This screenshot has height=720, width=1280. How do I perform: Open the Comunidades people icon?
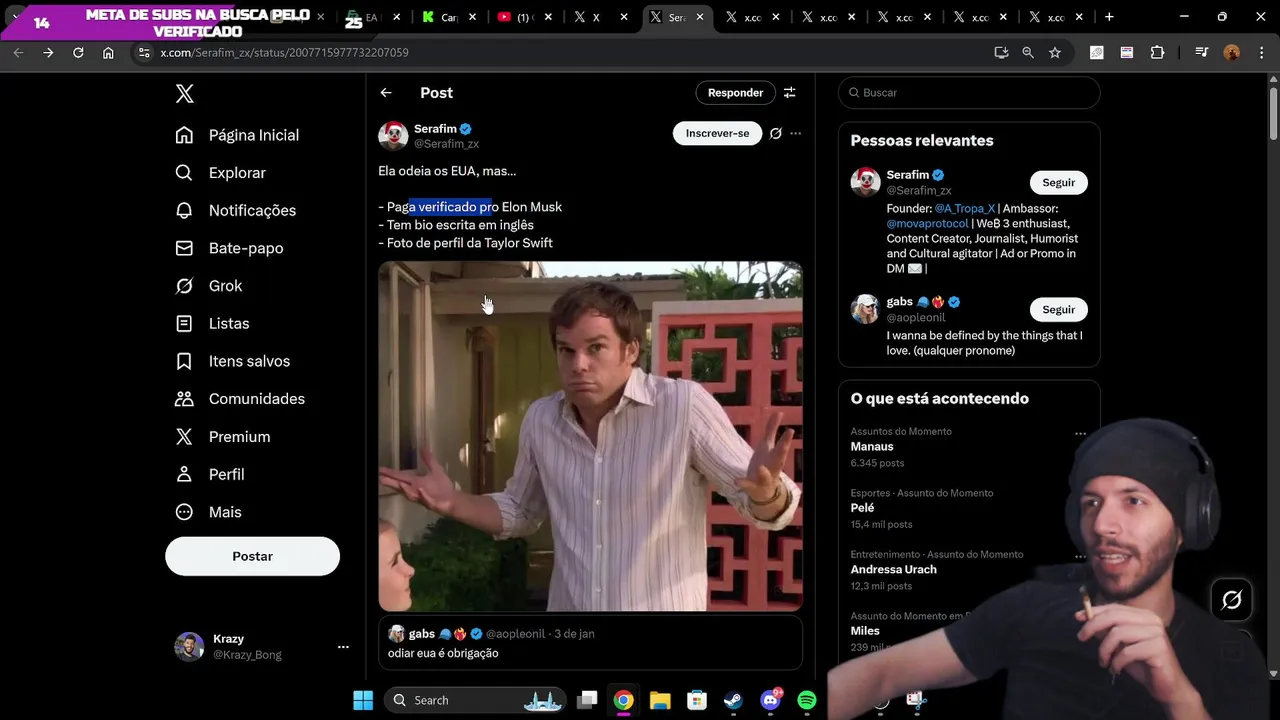tap(184, 399)
